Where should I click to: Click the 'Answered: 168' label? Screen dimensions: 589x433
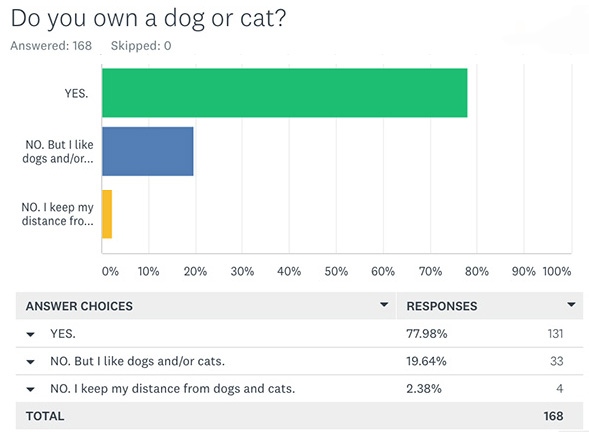tap(51, 46)
